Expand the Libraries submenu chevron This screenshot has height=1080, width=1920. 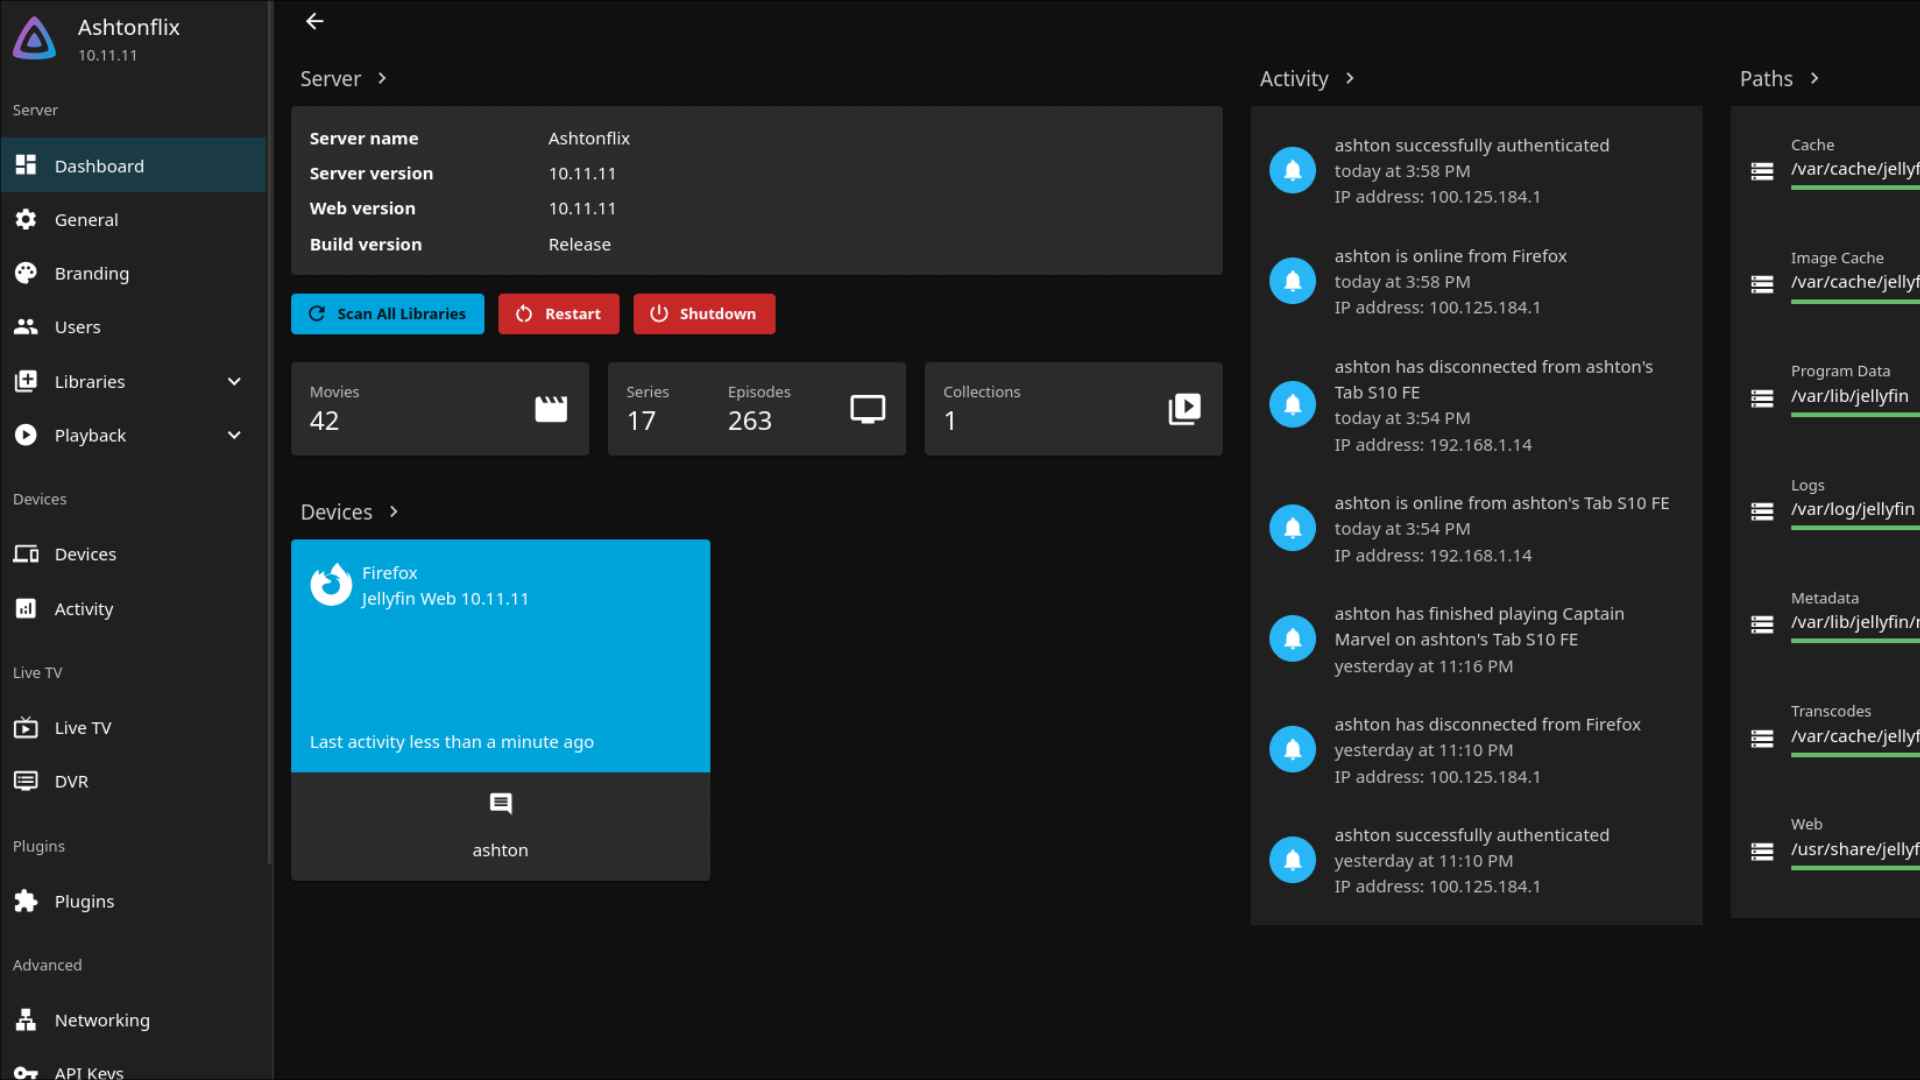coord(234,381)
